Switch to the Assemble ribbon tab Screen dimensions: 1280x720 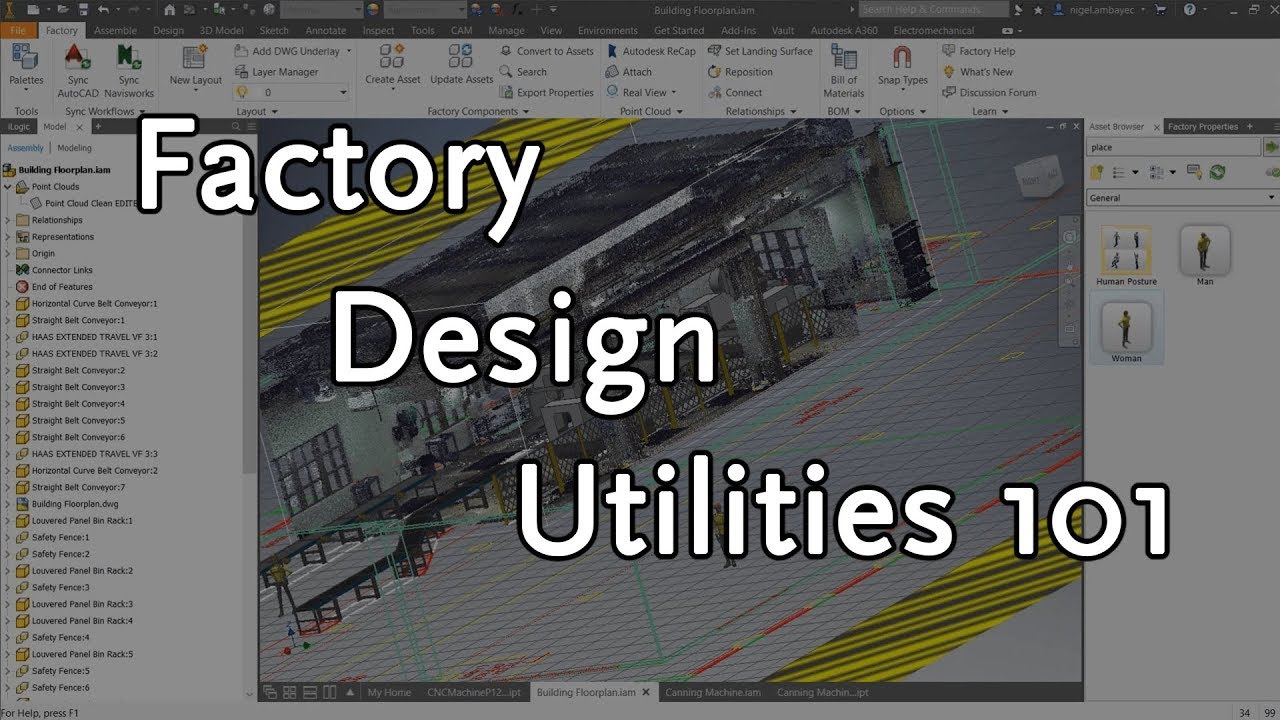(115, 31)
